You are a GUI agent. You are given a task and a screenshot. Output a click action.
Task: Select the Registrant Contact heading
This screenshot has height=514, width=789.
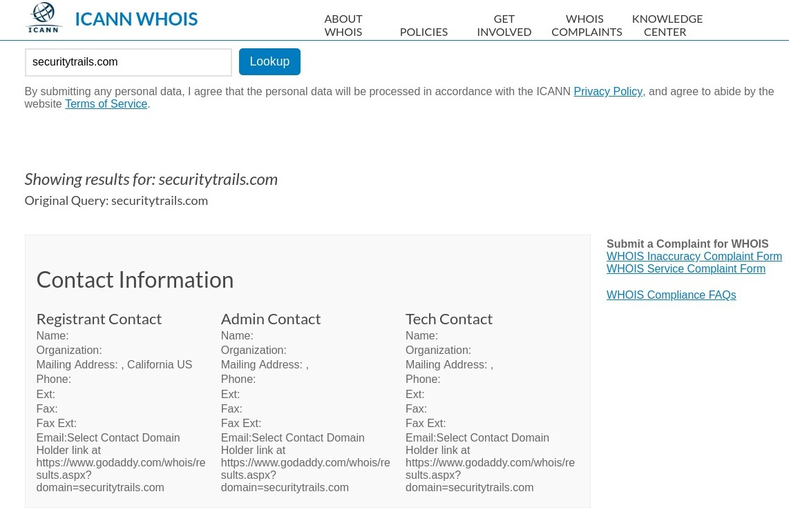pos(99,319)
